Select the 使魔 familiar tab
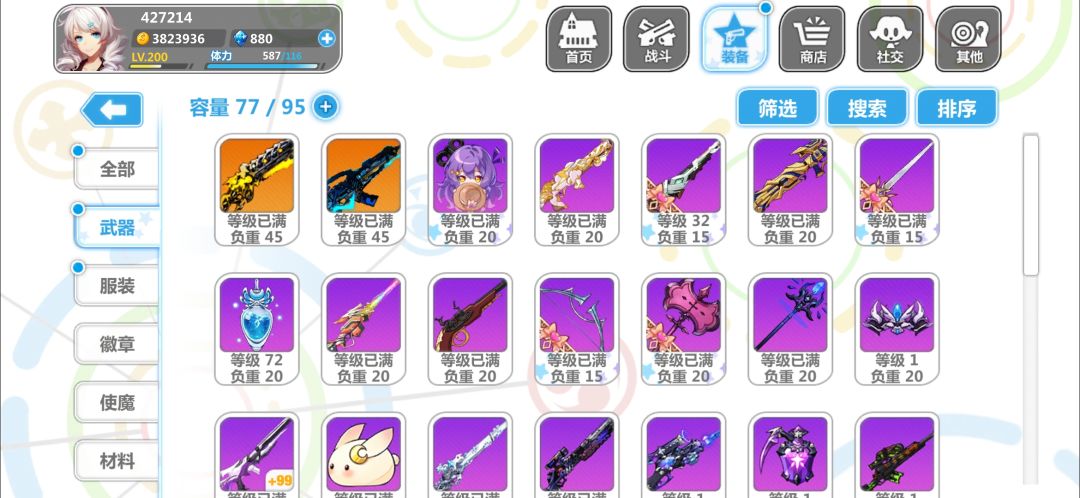Image resolution: width=1080 pixels, height=498 pixels. pos(116,402)
